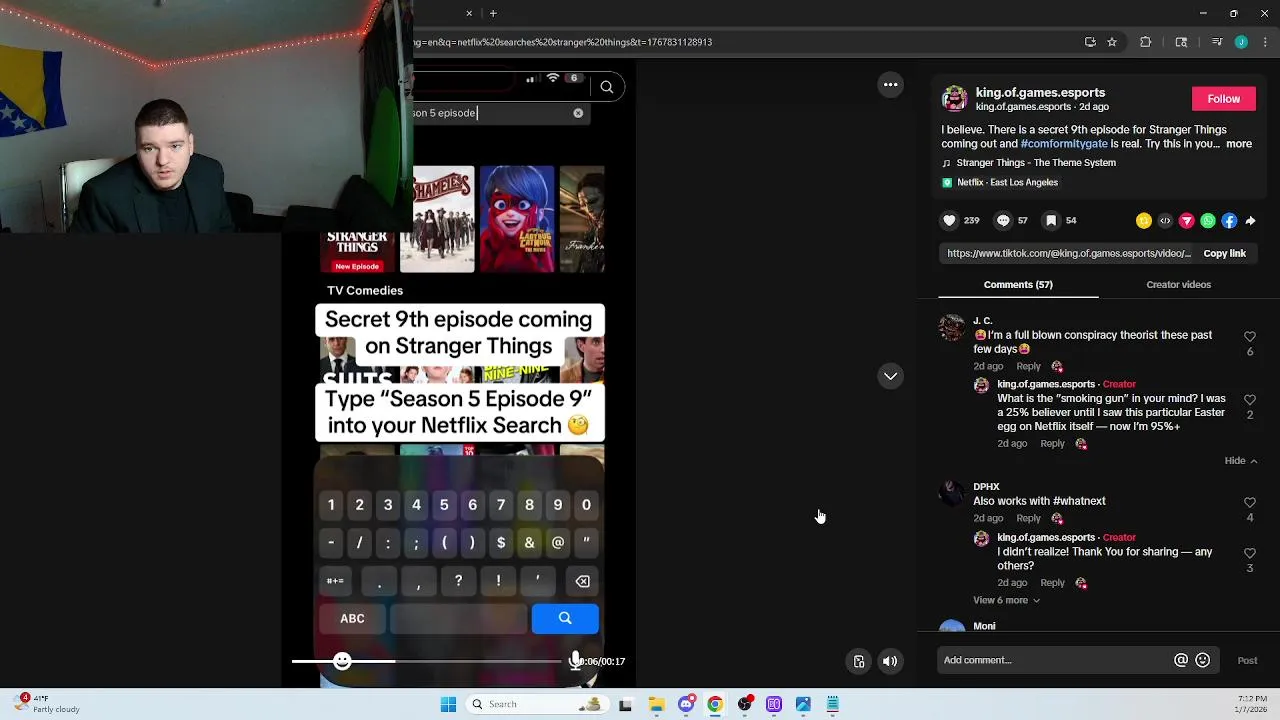This screenshot has width=1280, height=720.
Task: Open Chrome tab search icon in toolbar
Action: (x=1181, y=42)
